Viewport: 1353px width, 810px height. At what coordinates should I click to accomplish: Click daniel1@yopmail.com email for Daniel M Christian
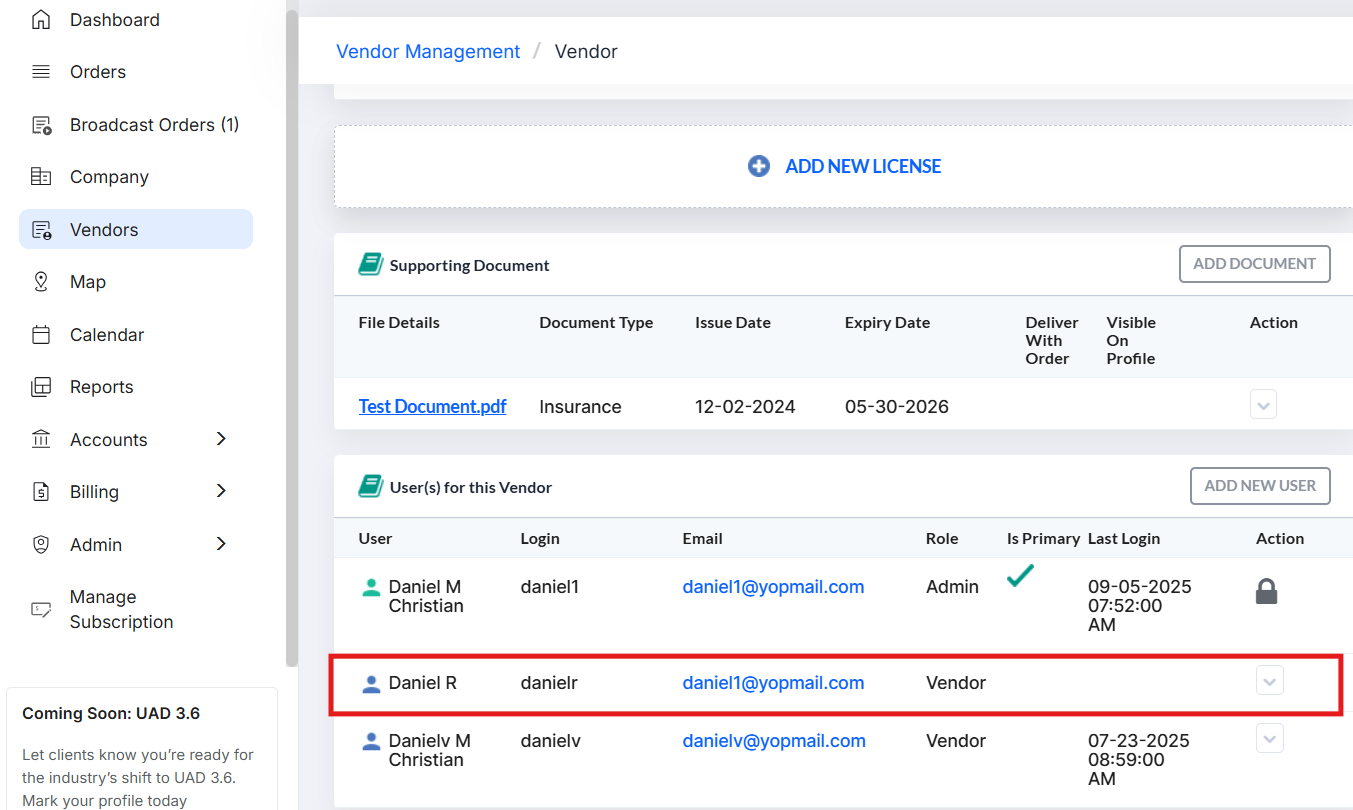[773, 587]
